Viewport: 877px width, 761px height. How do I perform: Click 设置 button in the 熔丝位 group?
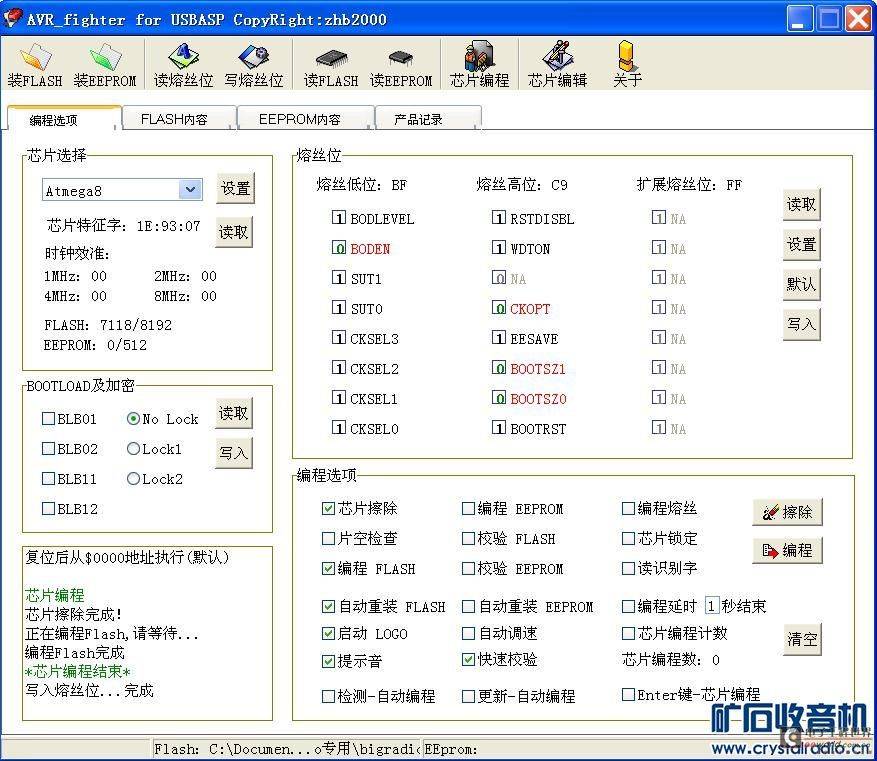pyautogui.click(x=801, y=244)
